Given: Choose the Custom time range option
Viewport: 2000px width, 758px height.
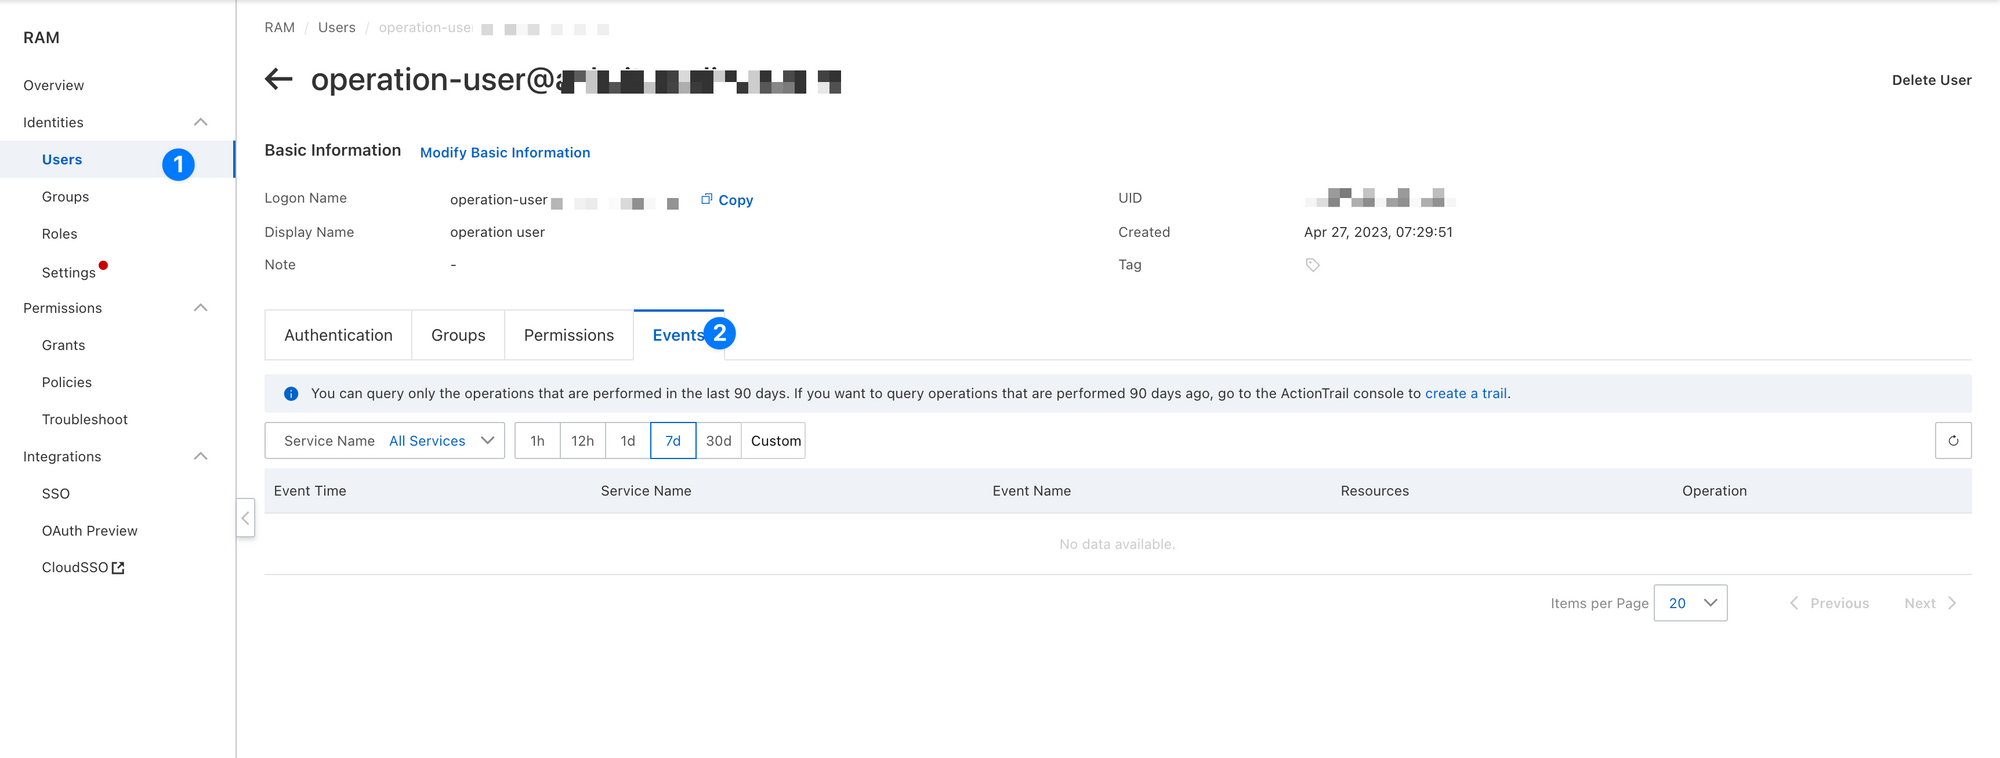Looking at the screenshot, I should tap(775, 441).
